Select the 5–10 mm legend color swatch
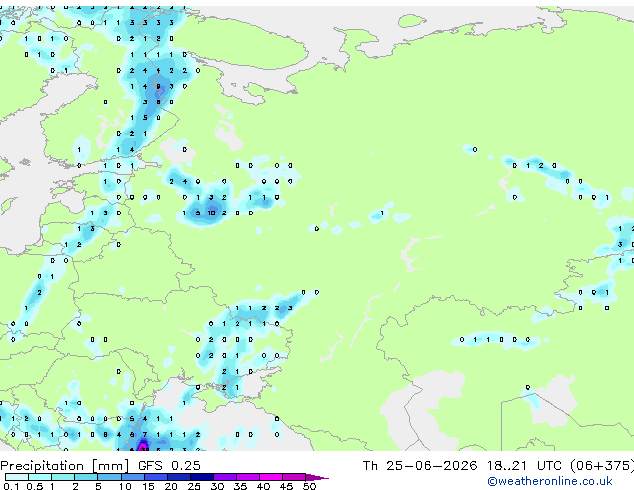The height and width of the screenshot is (490, 634). 109,477
